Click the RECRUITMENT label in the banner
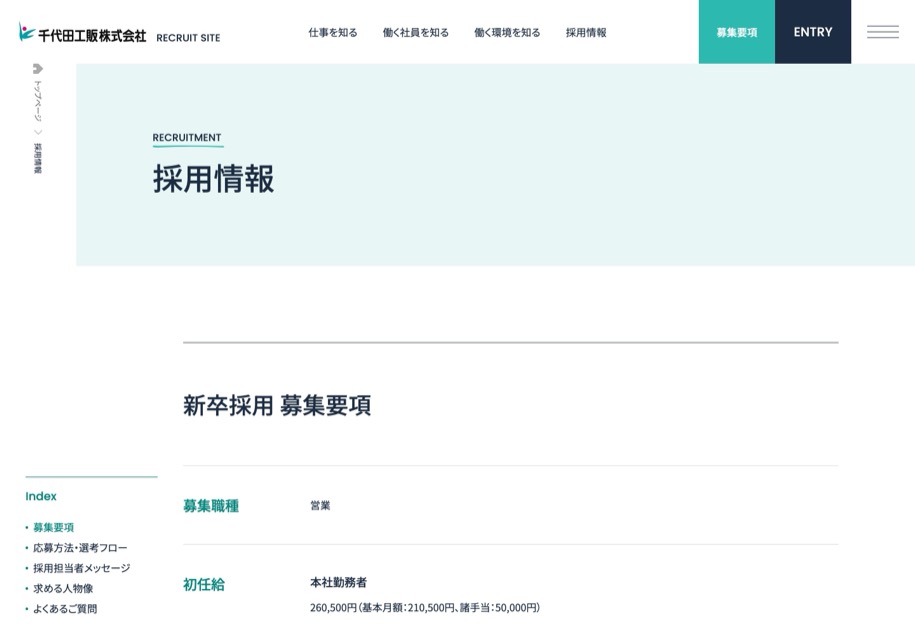The height and width of the screenshot is (635, 915). click(x=187, y=138)
